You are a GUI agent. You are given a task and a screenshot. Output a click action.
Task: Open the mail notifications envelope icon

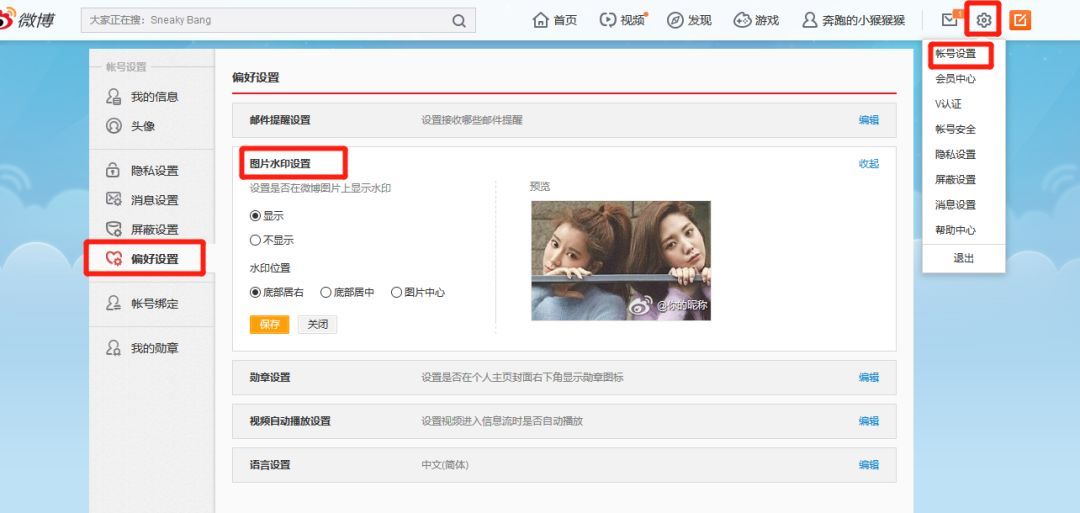949,20
